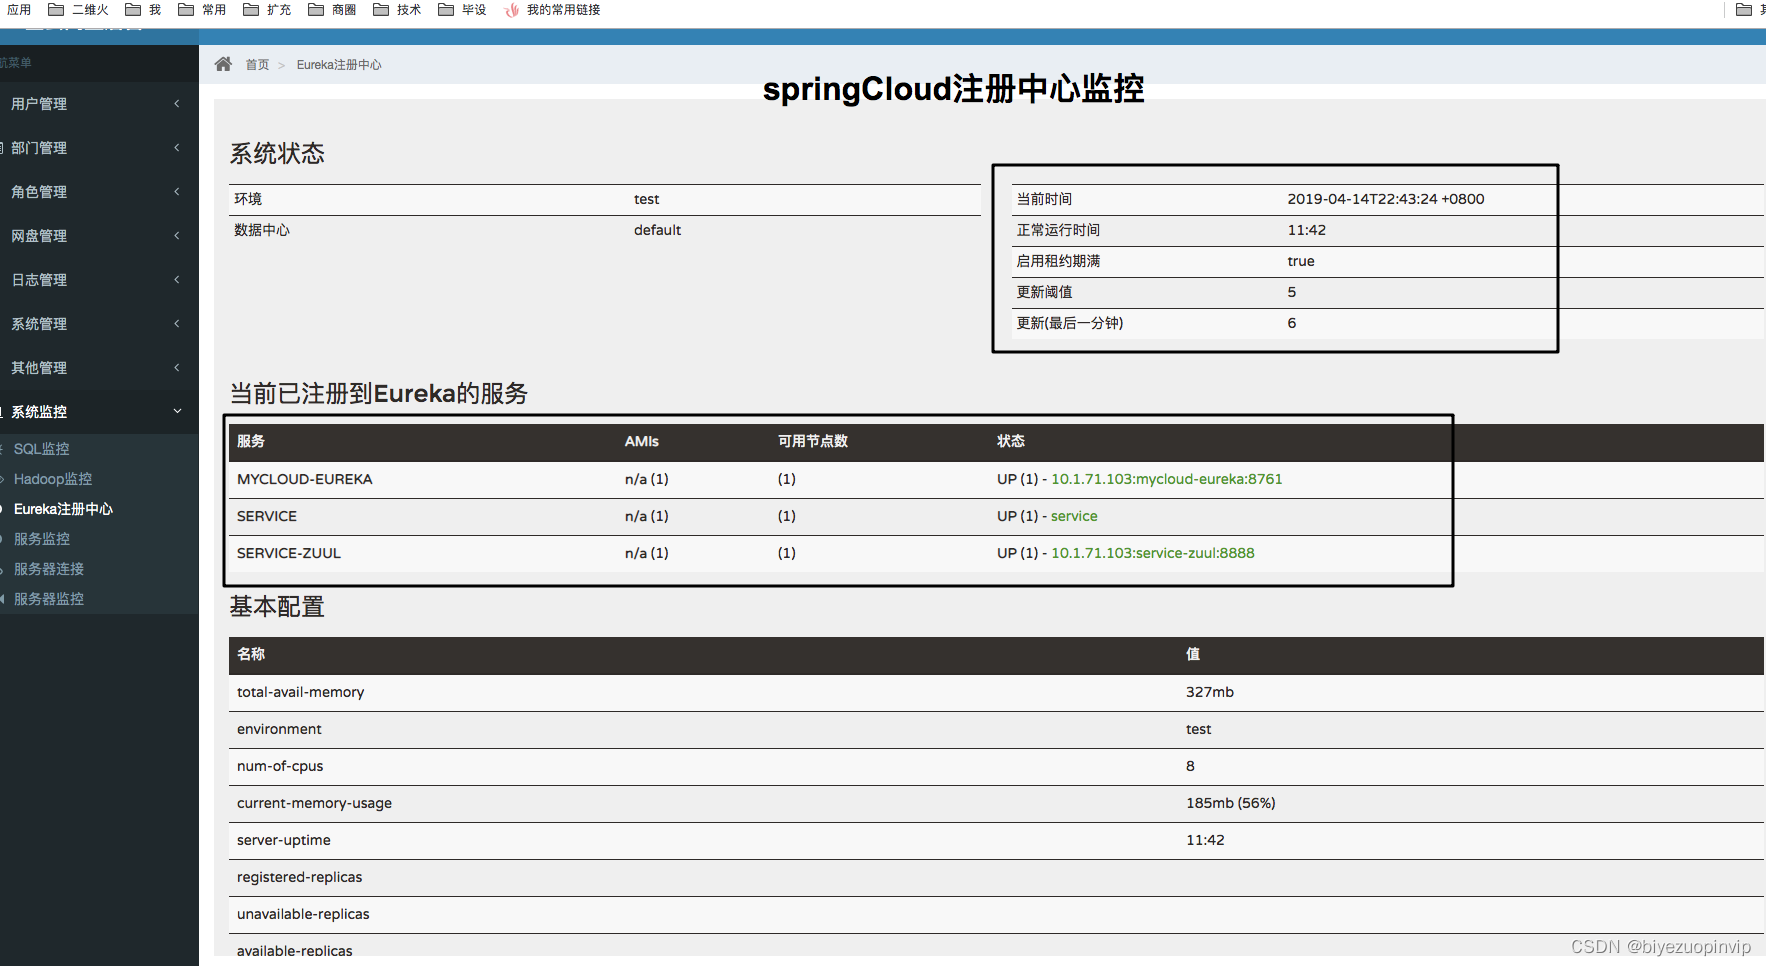Expand the 网盘管理 menu
Screen dimensions: 1766x966
click(x=99, y=236)
